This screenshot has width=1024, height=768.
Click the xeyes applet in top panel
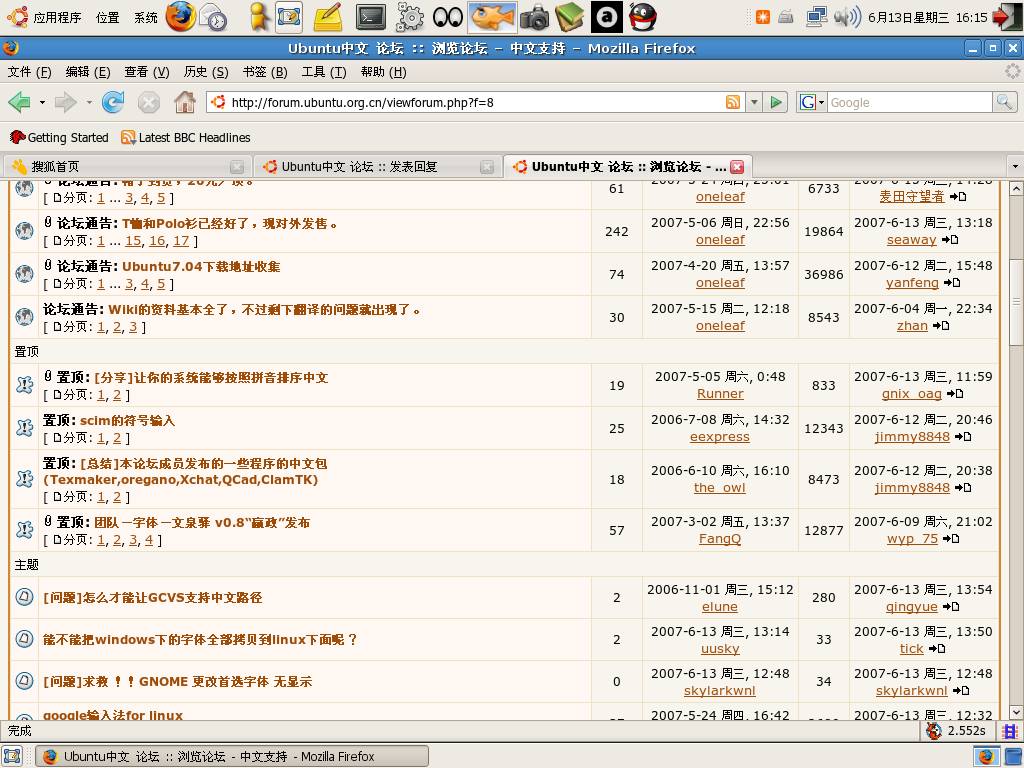click(x=448, y=18)
